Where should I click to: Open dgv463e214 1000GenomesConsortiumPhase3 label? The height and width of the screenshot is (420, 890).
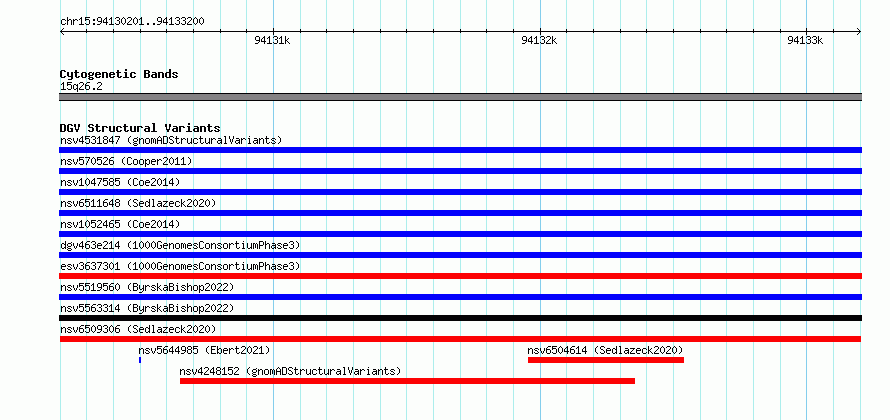180,245
